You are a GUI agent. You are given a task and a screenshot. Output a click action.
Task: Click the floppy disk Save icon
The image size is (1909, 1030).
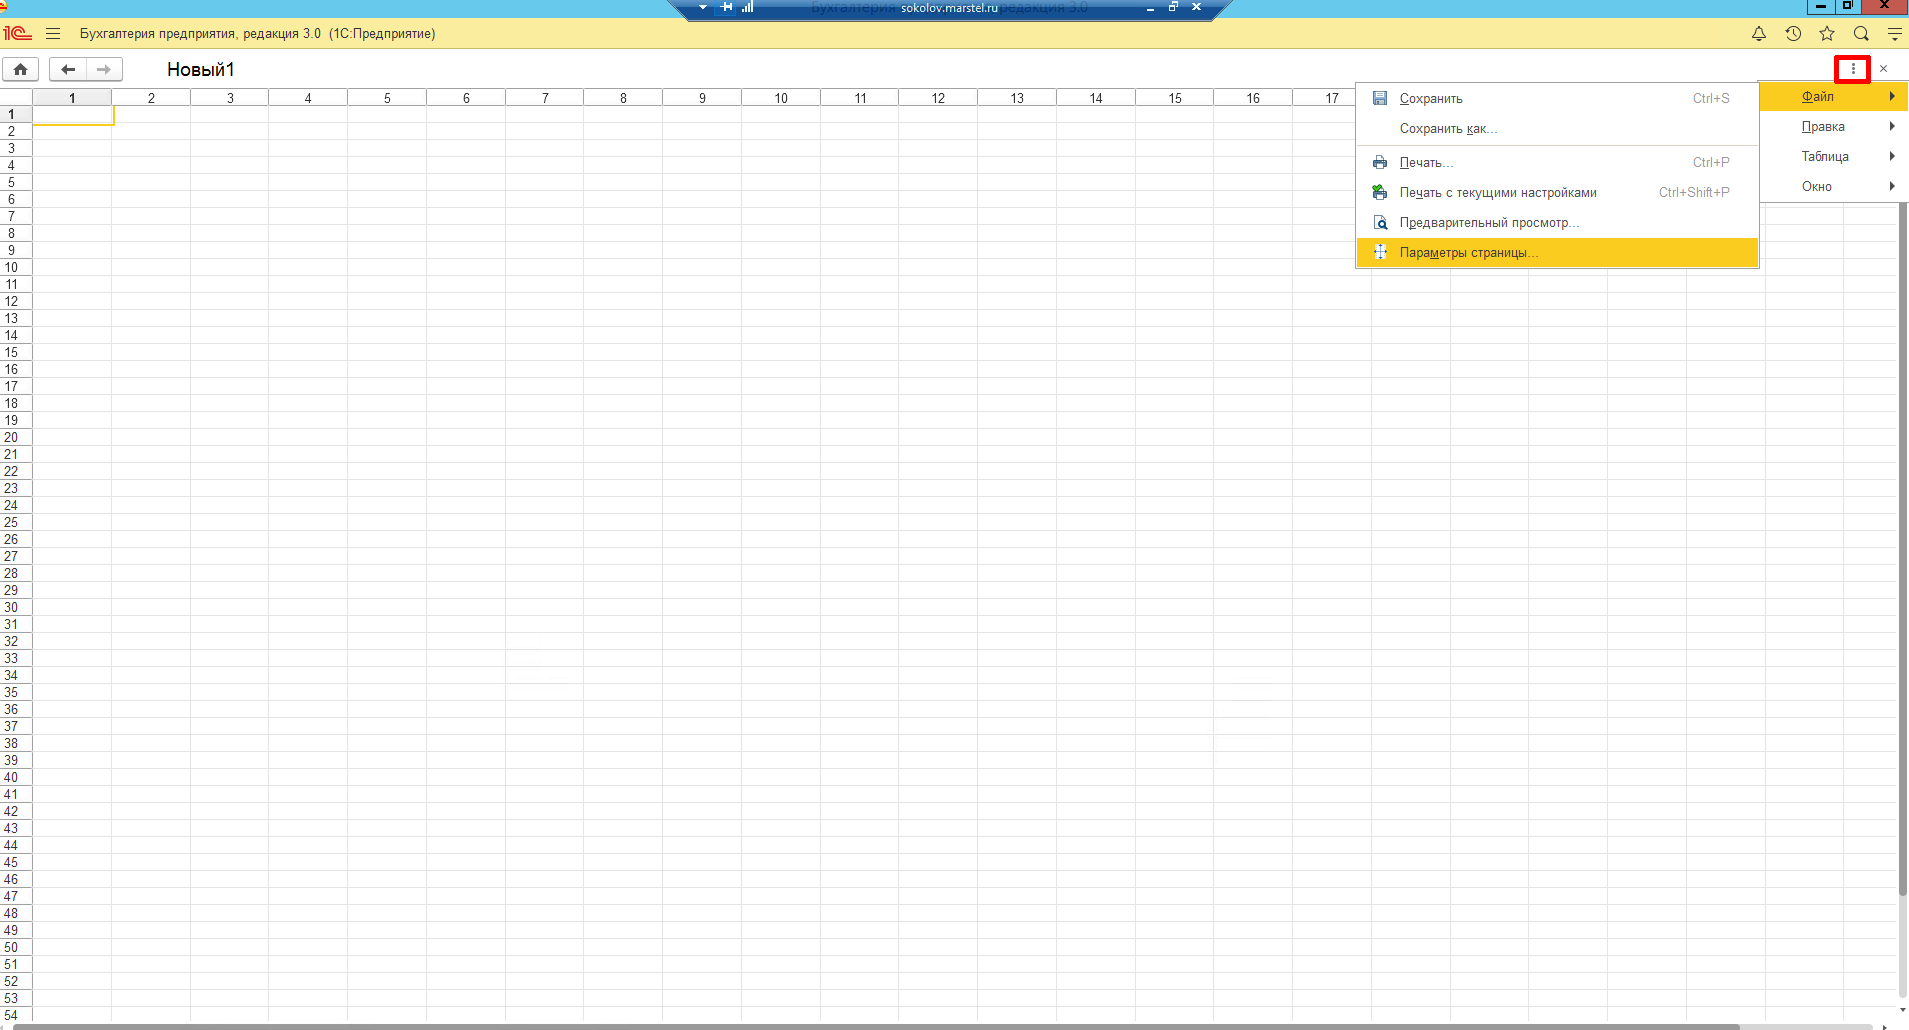pyautogui.click(x=1380, y=98)
